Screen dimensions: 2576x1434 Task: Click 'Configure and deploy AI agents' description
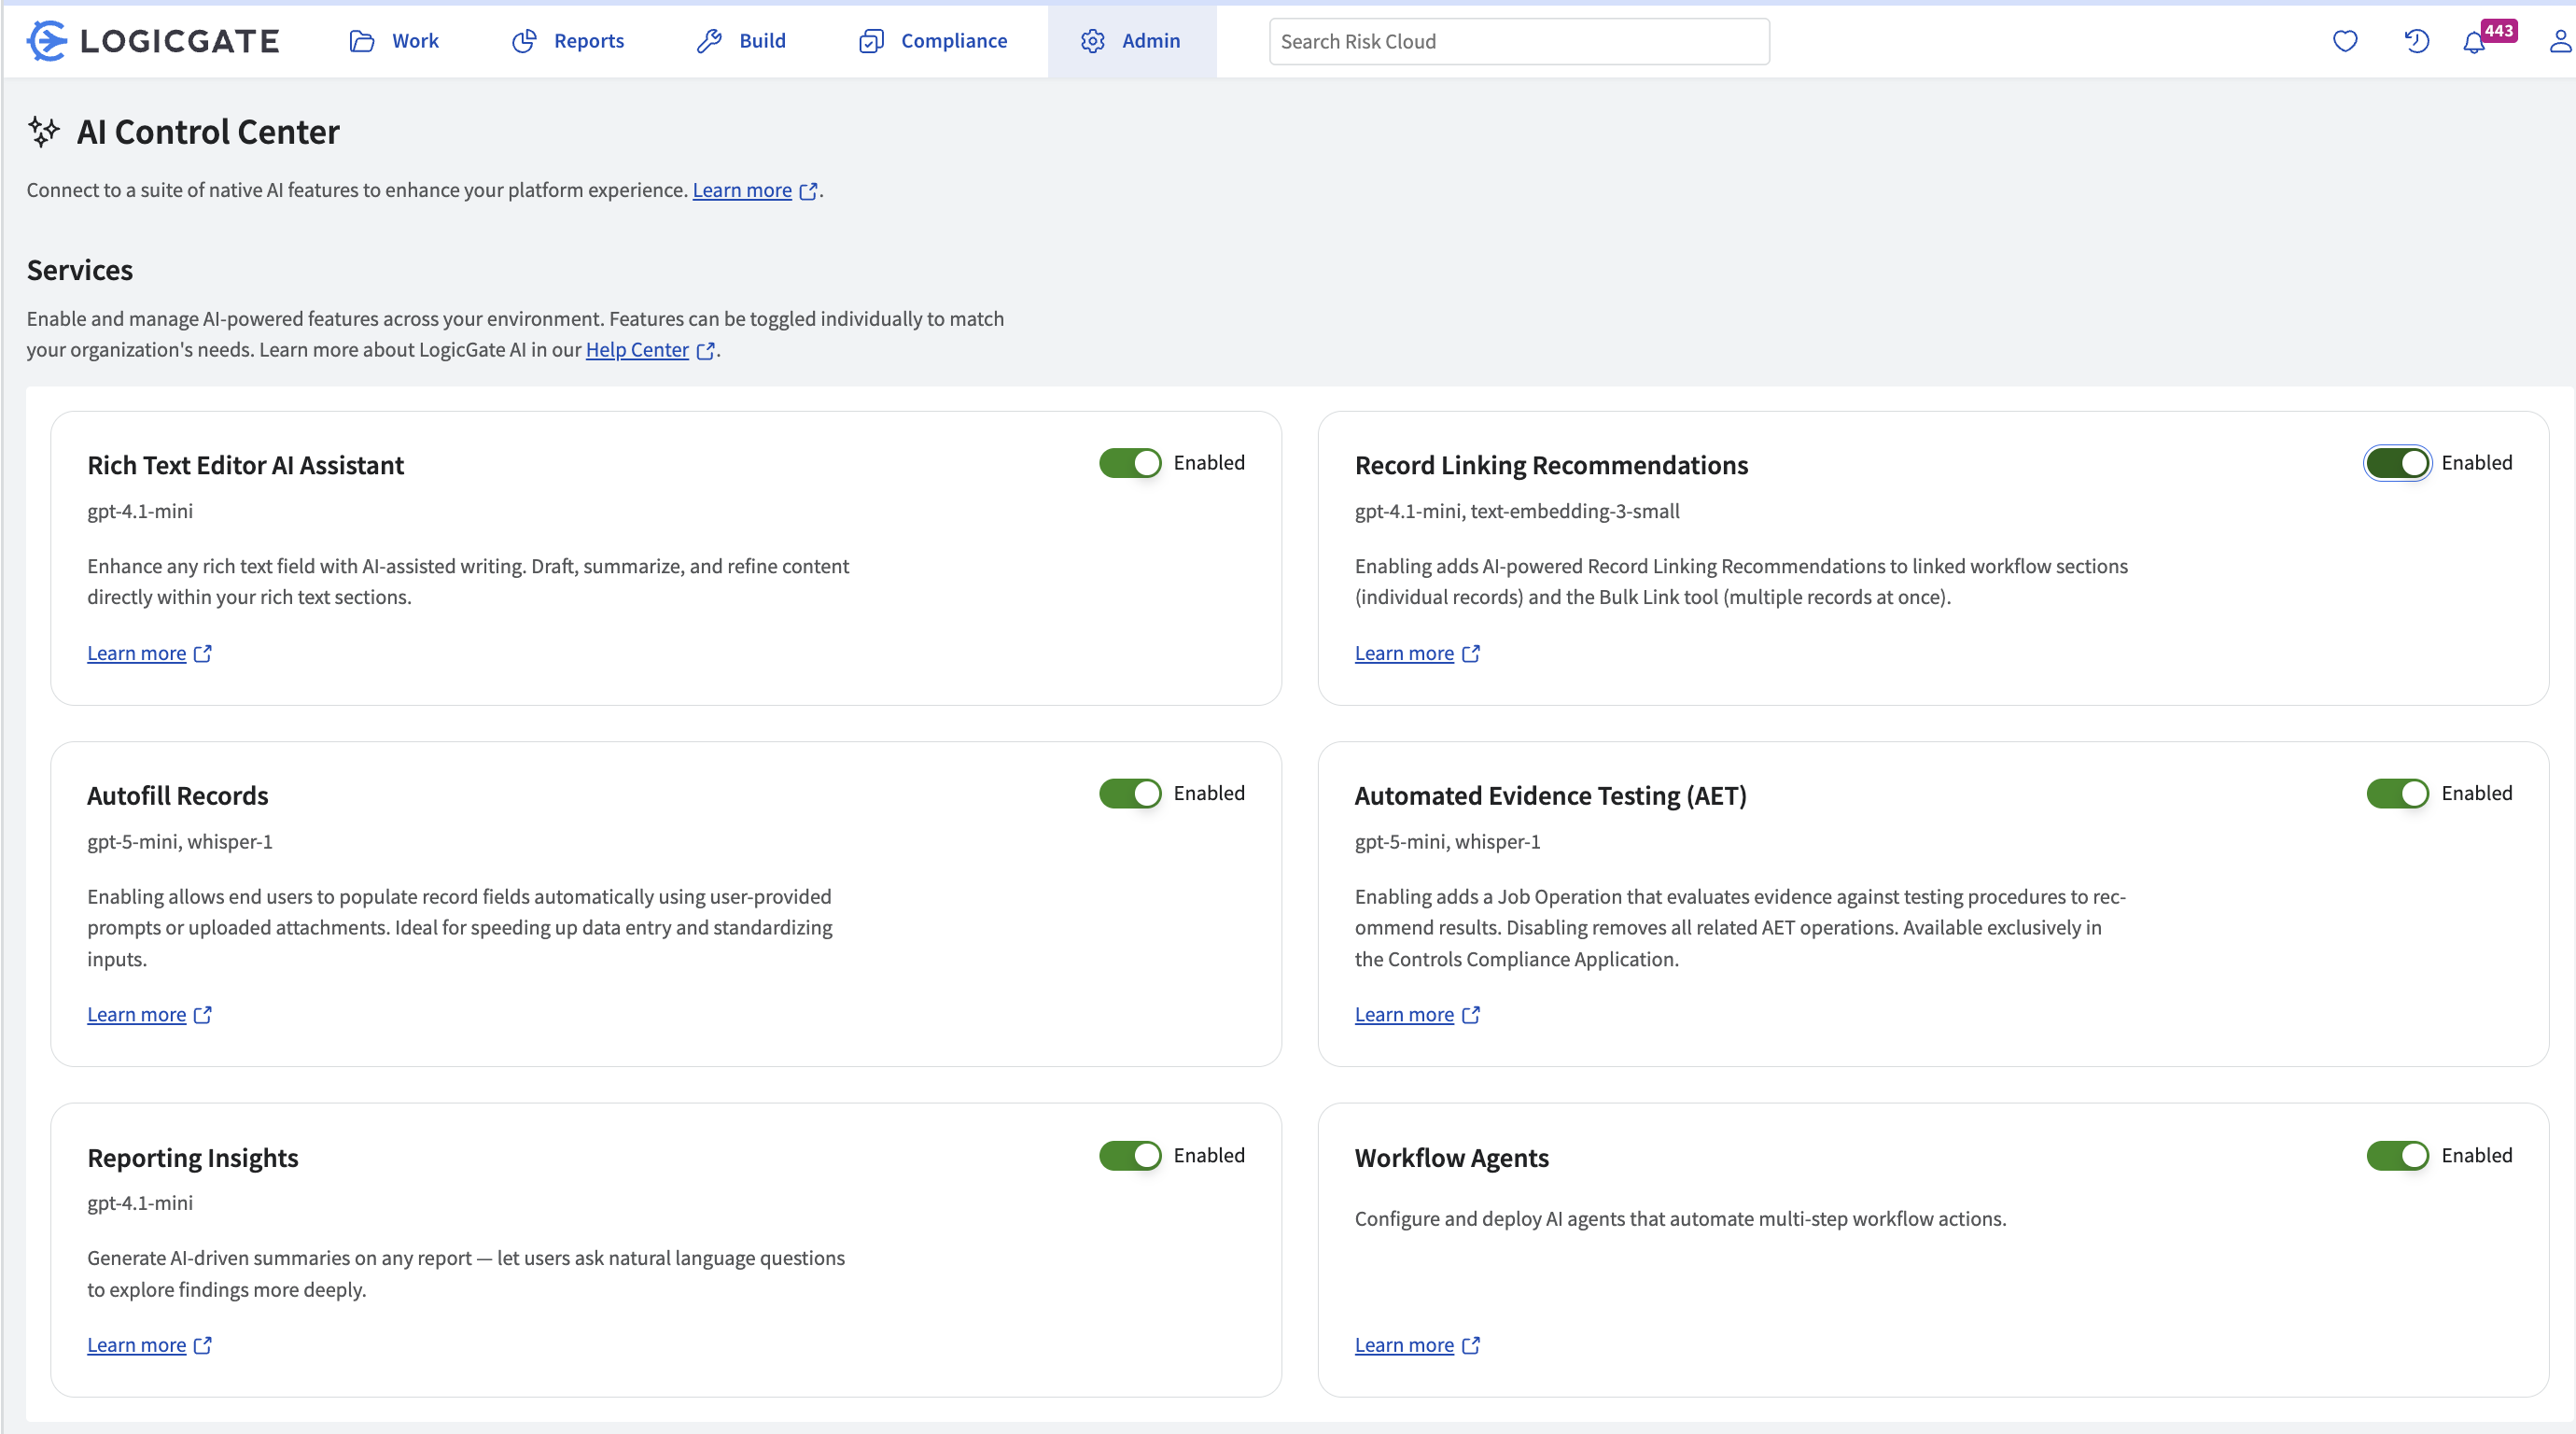tap(1680, 1219)
